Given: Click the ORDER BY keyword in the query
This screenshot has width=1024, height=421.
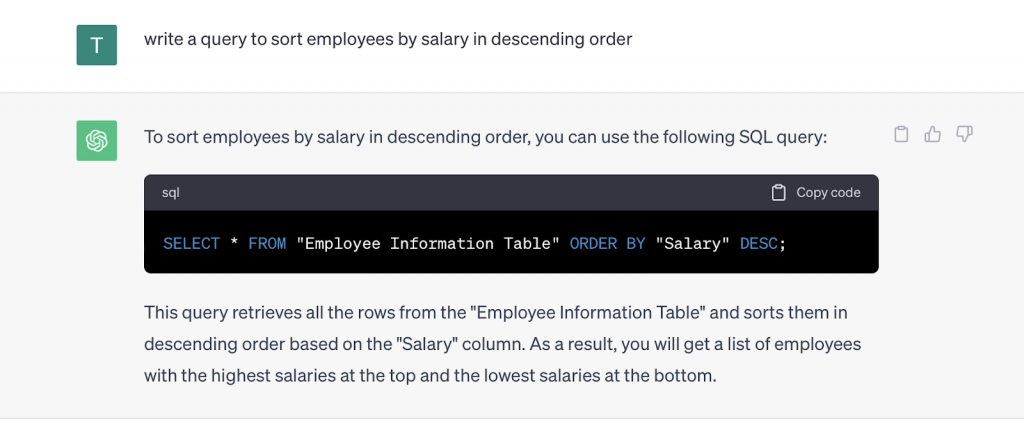Looking at the screenshot, I should coord(607,244).
